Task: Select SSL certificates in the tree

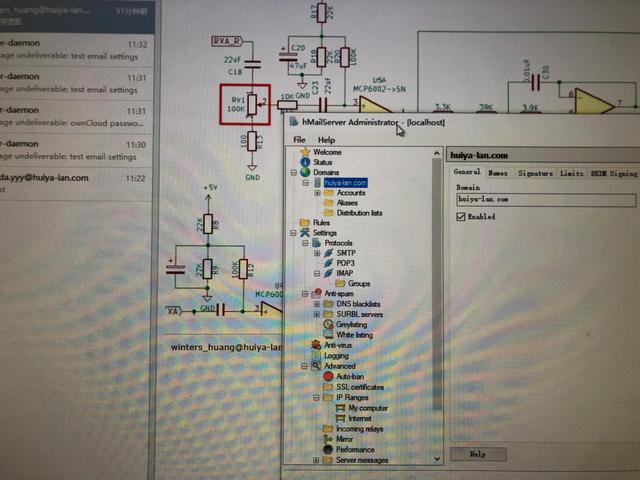Action: coord(360,387)
